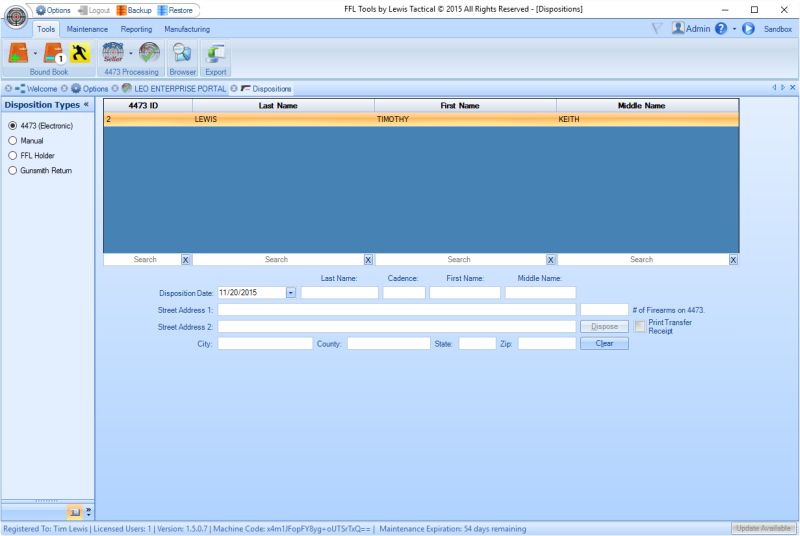Clear the Last Name search box
Image resolution: width=800 pixels, height=536 pixels.
click(x=368, y=260)
